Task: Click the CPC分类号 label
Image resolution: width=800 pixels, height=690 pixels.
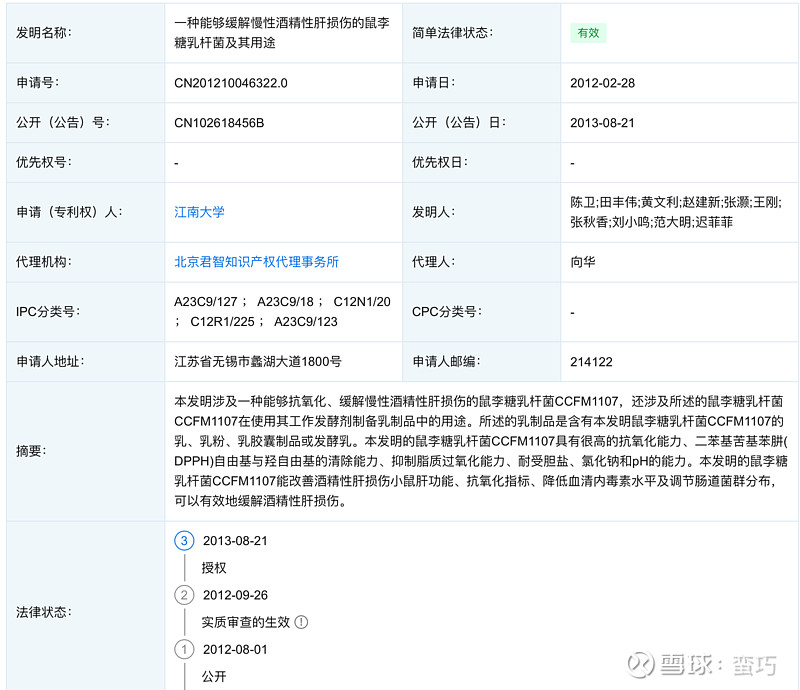Action: (447, 312)
